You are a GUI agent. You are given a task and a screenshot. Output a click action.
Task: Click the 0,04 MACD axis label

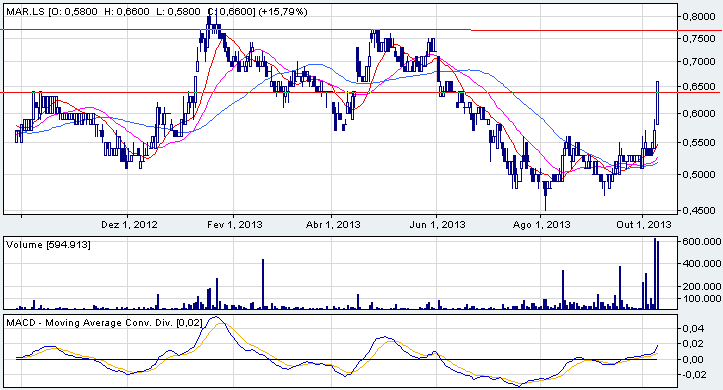[693, 329]
